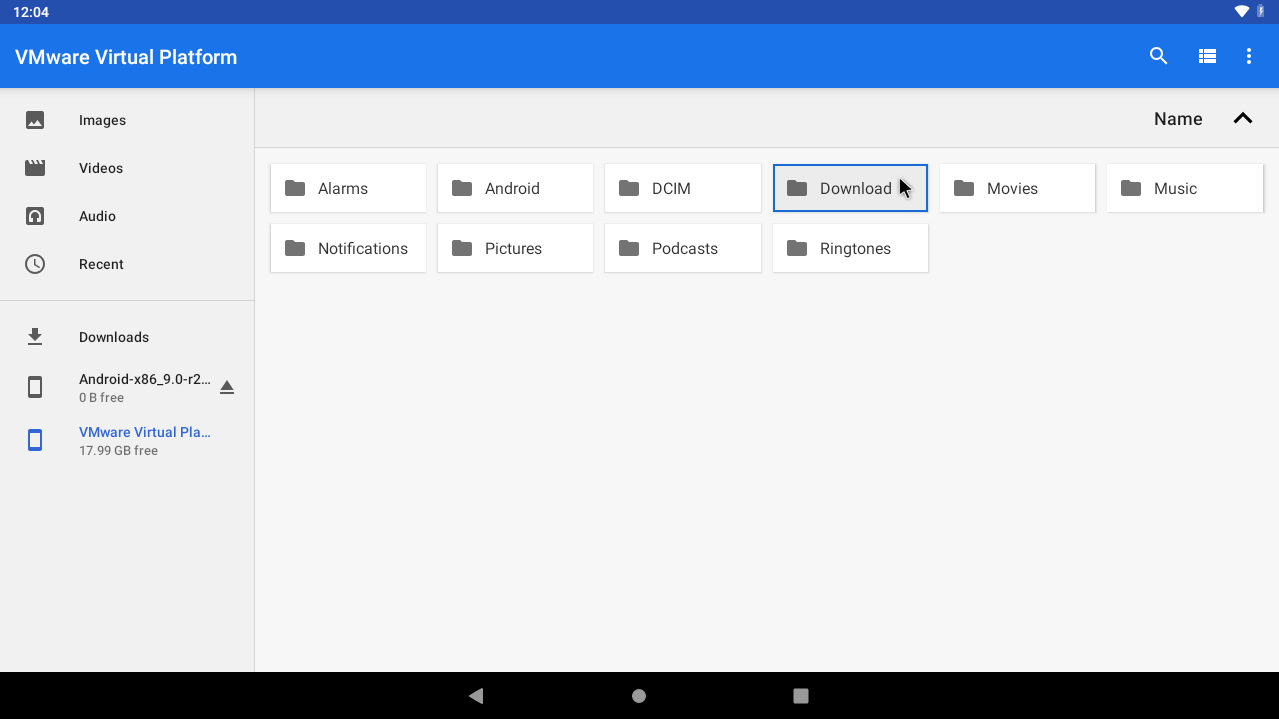Click the 0 B free text
This screenshot has width=1279, height=719.
(101, 398)
